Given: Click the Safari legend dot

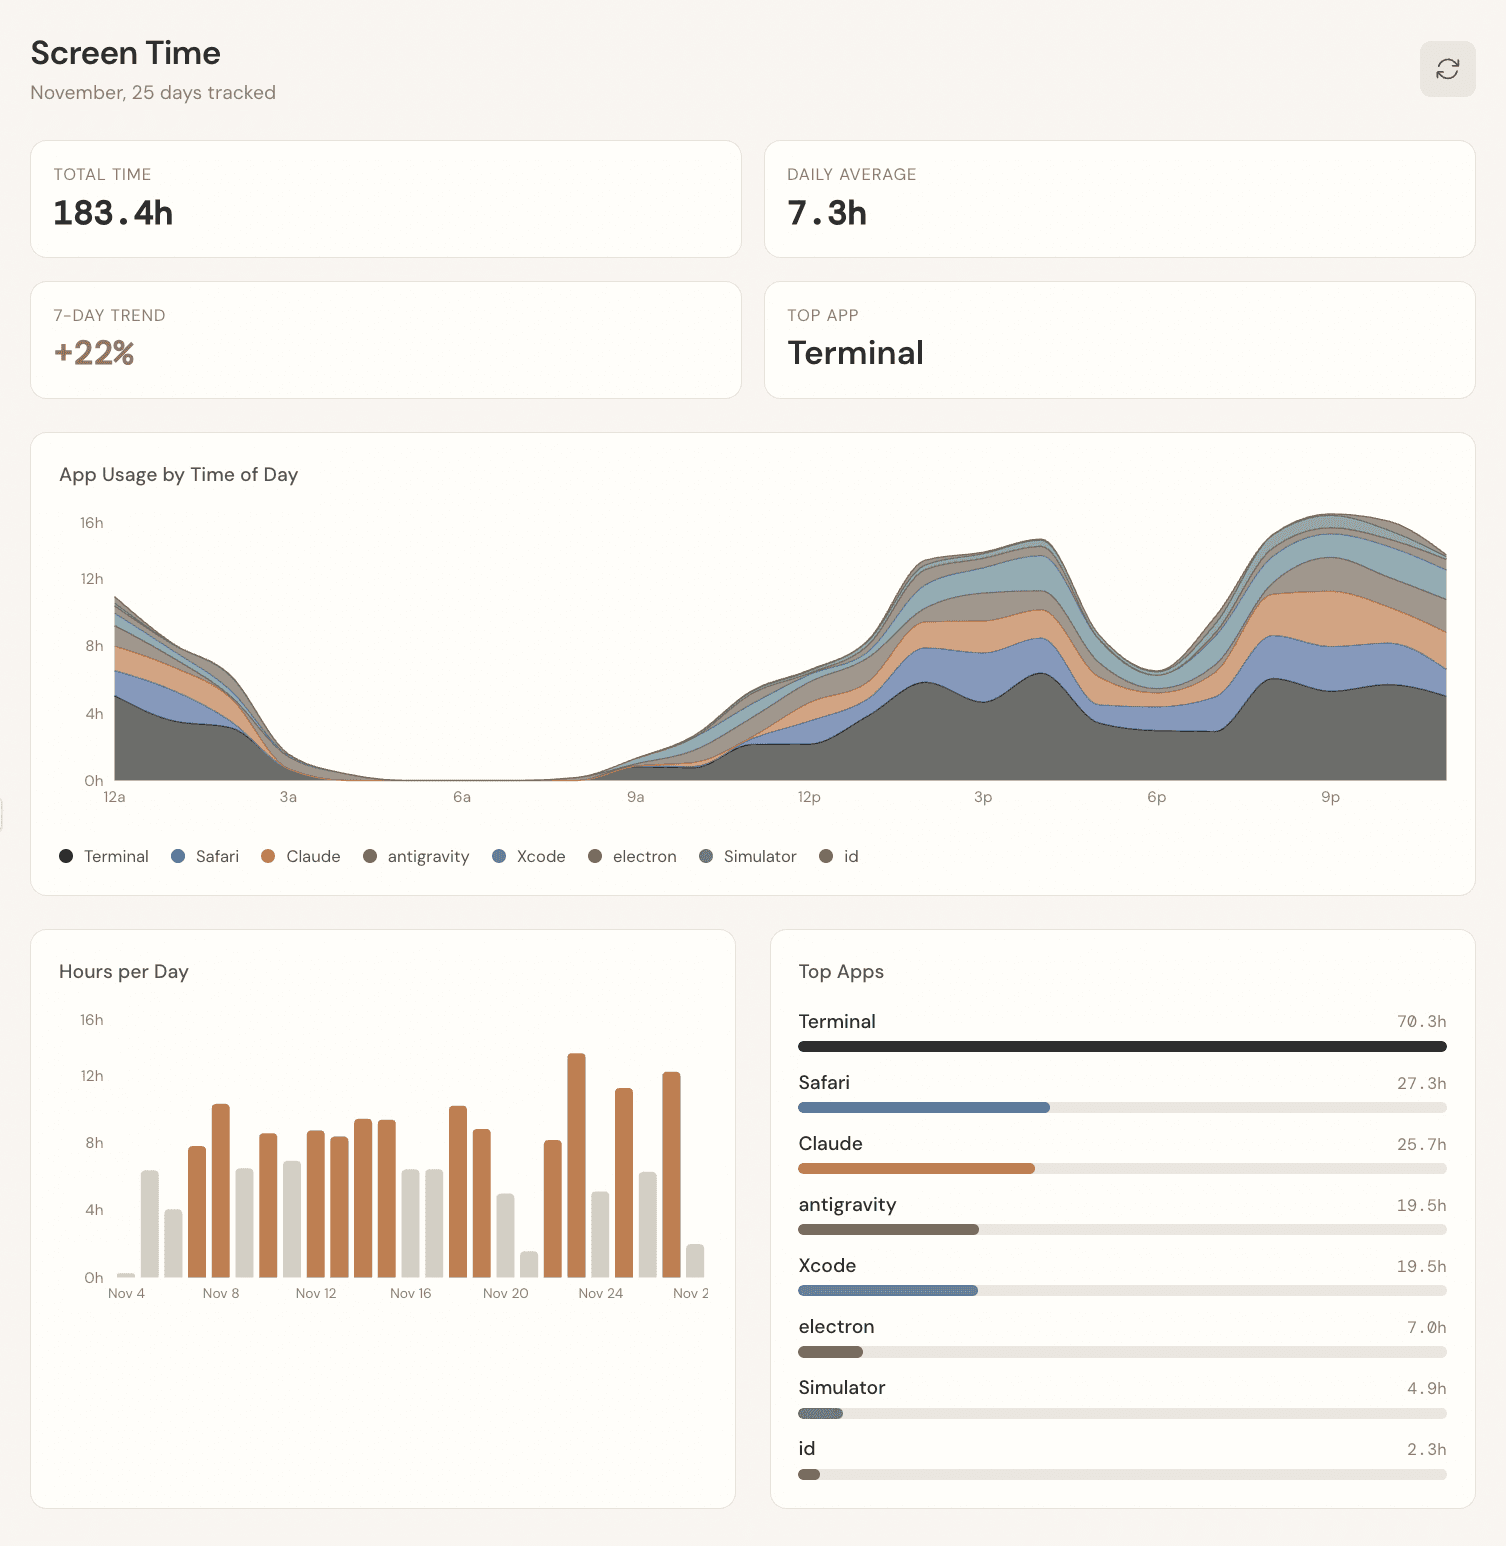Looking at the screenshot, I should 178,856.
